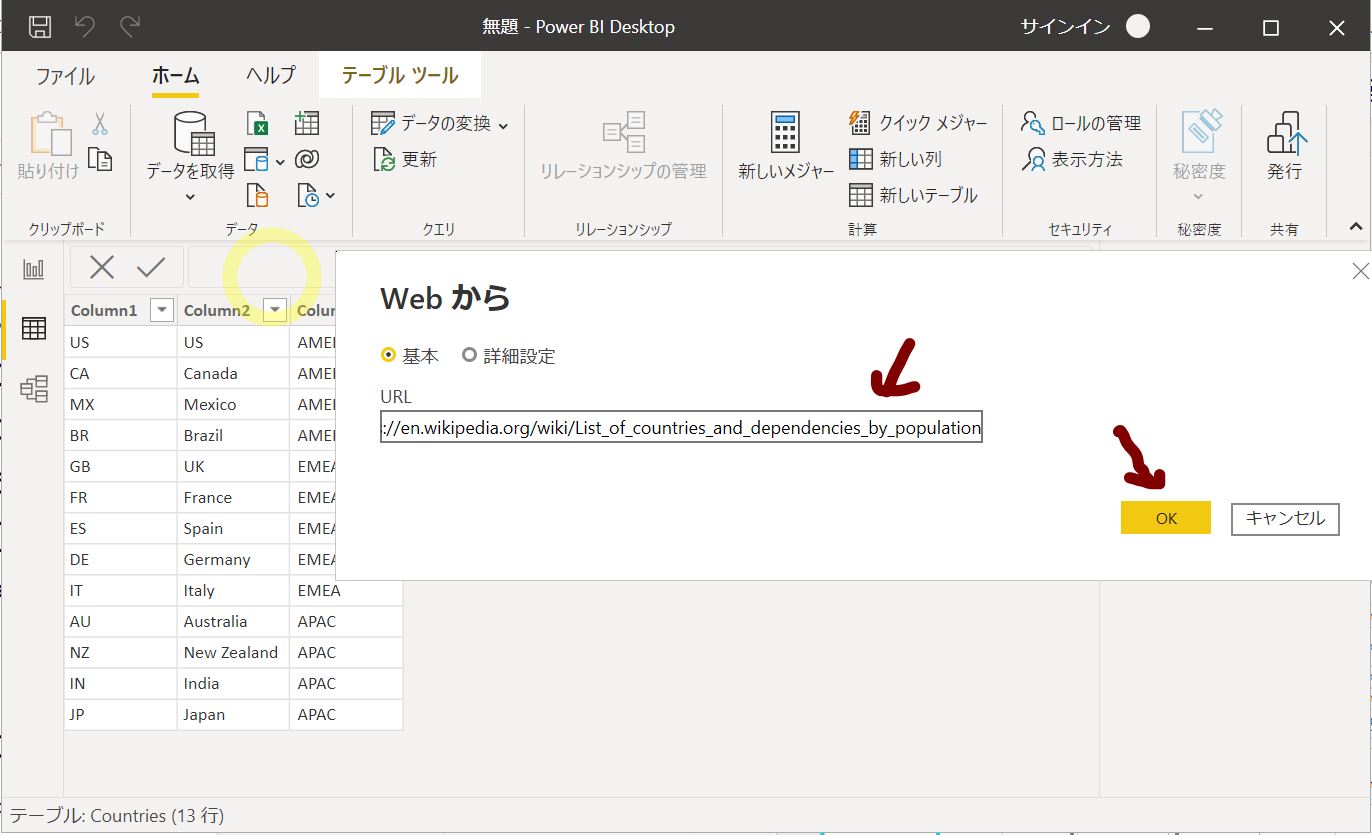The image size is (1372, 835).
Task: Open the Model view diagram icon
Action: tap(34, 389)
